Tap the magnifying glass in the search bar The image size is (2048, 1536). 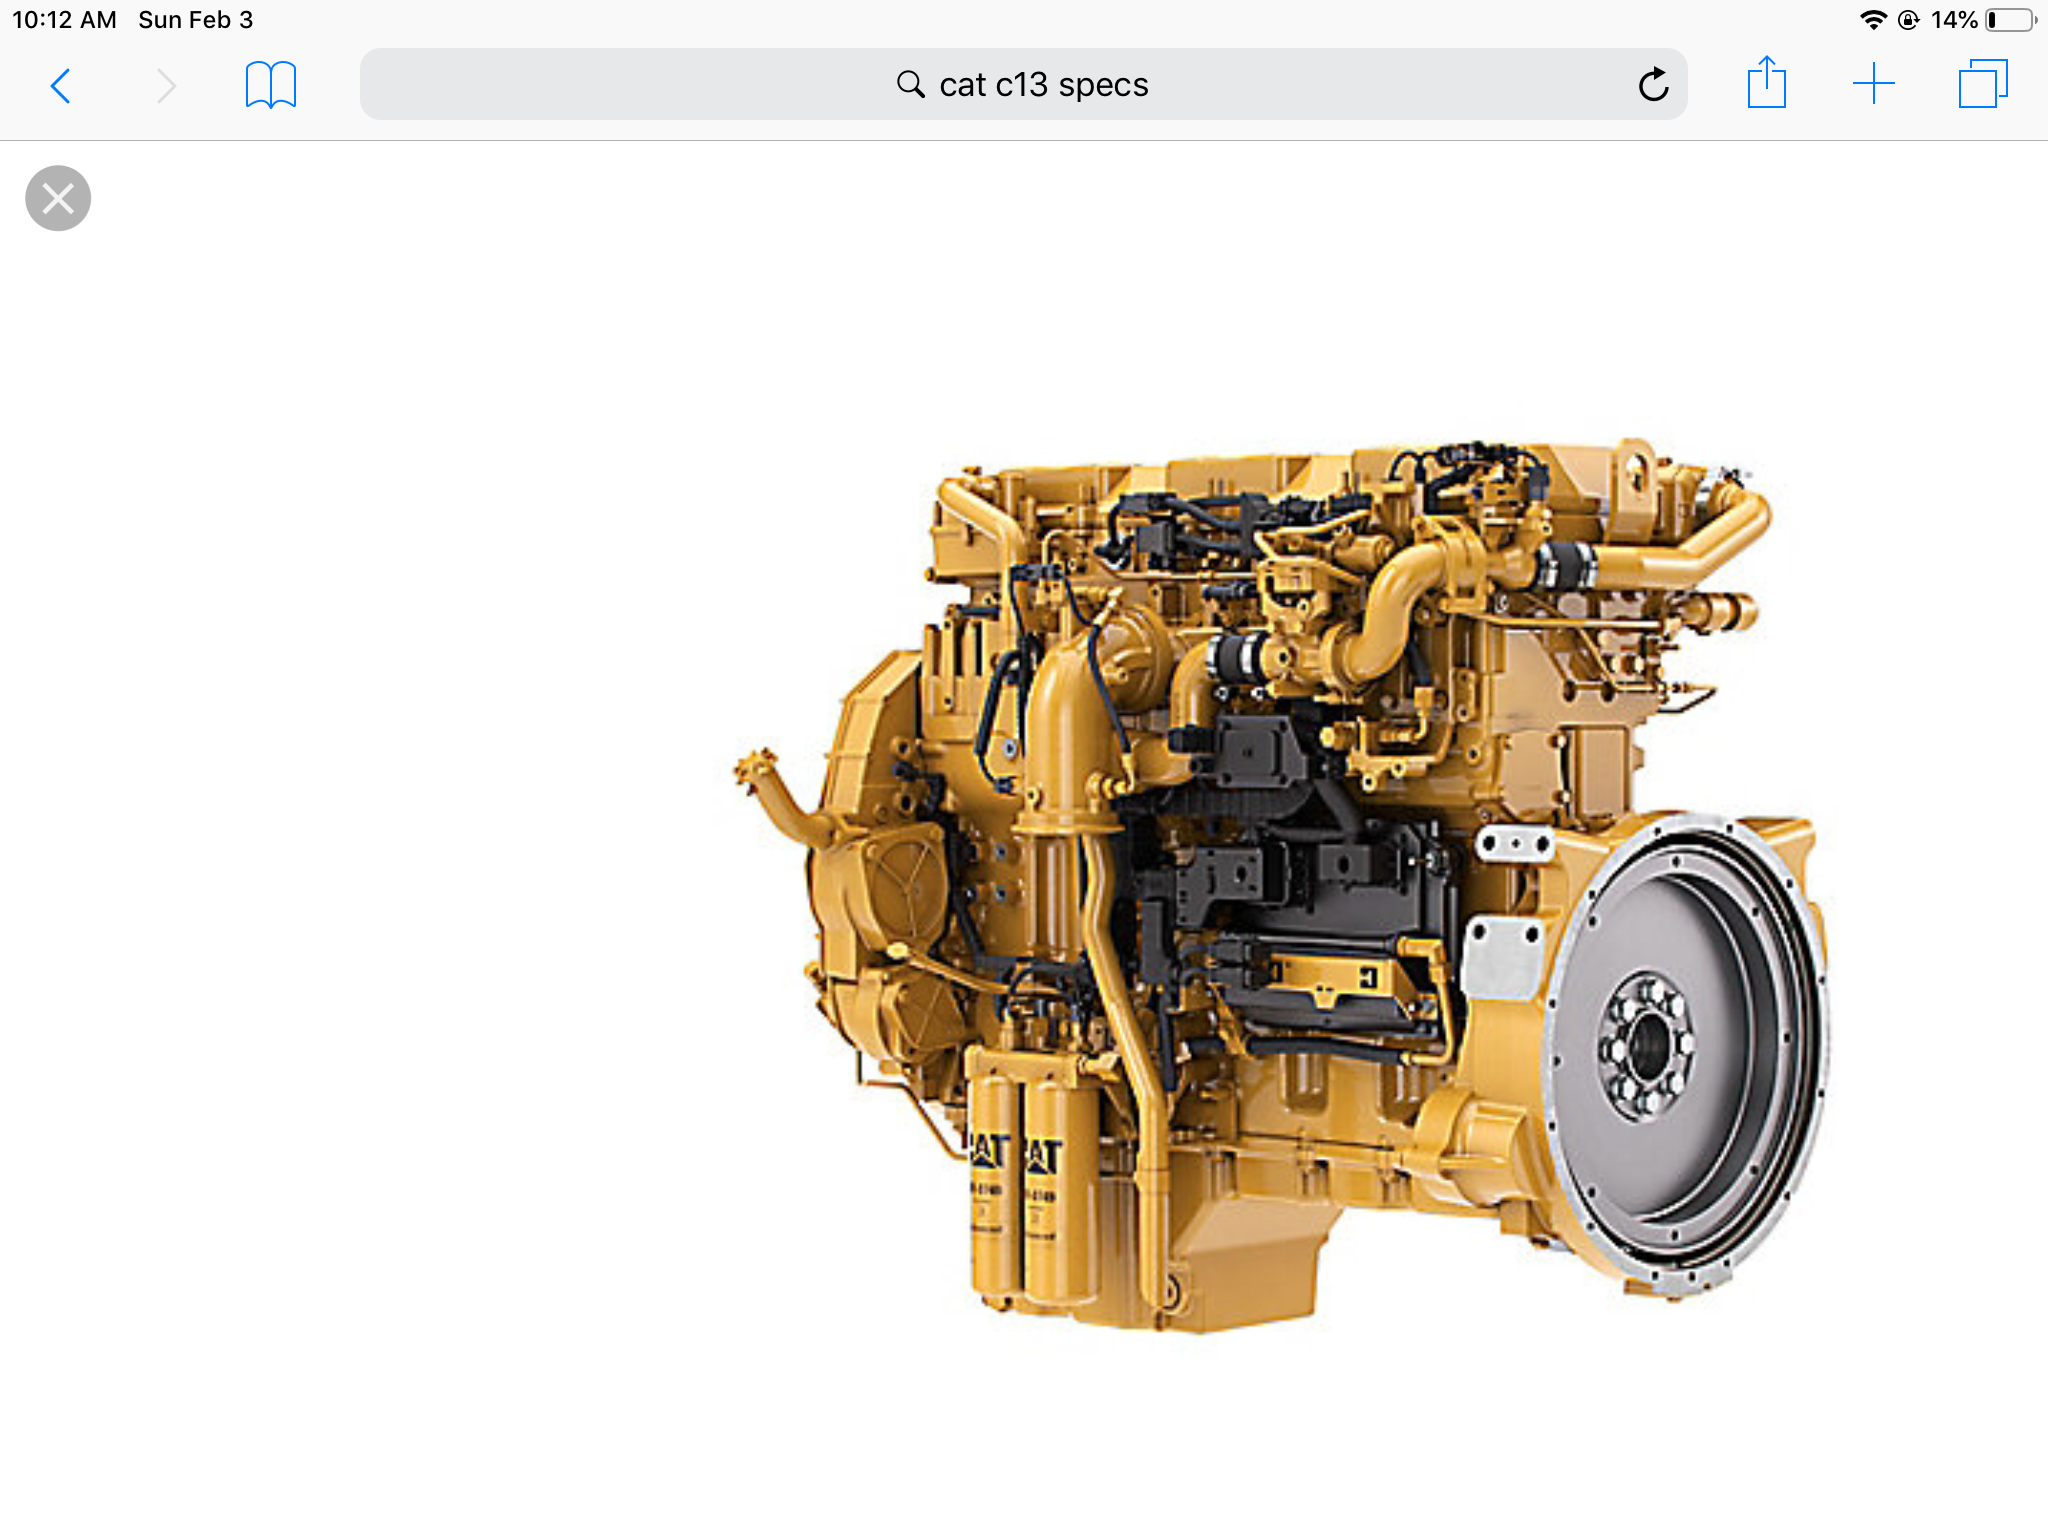pos(911,85)
